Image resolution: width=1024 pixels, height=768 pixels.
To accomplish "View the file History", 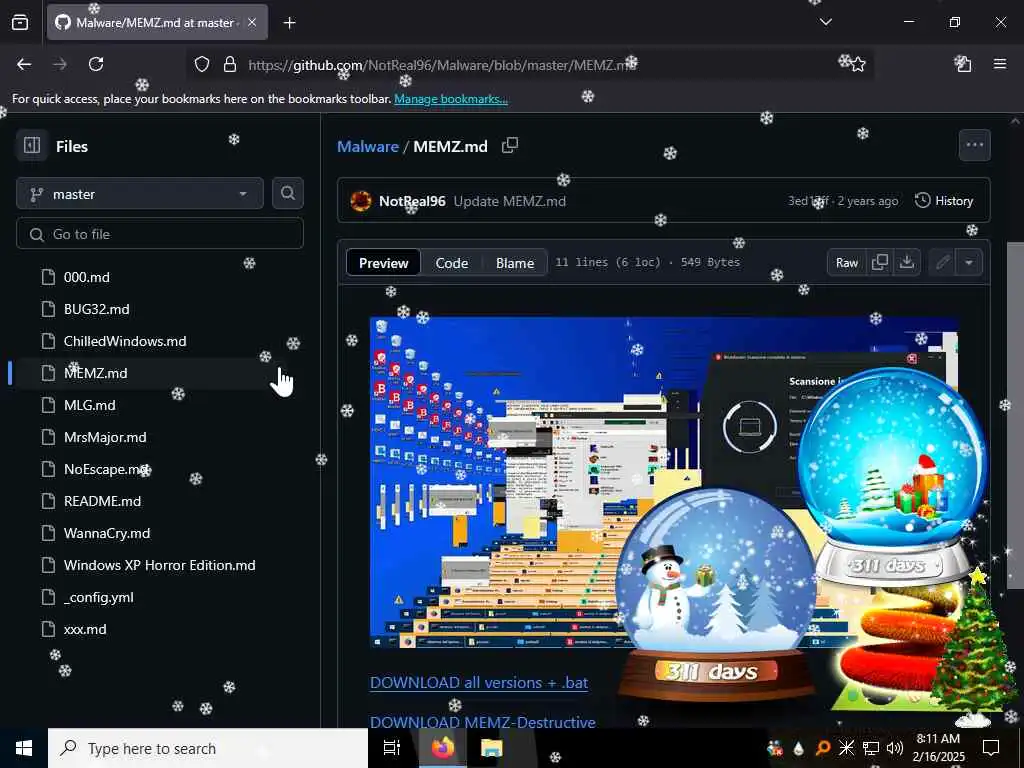I will click(x=944, y=201).
